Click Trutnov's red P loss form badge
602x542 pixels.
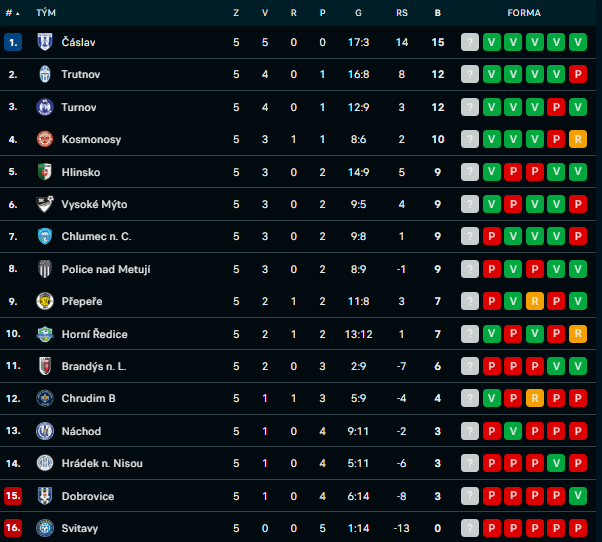[578, 74]
